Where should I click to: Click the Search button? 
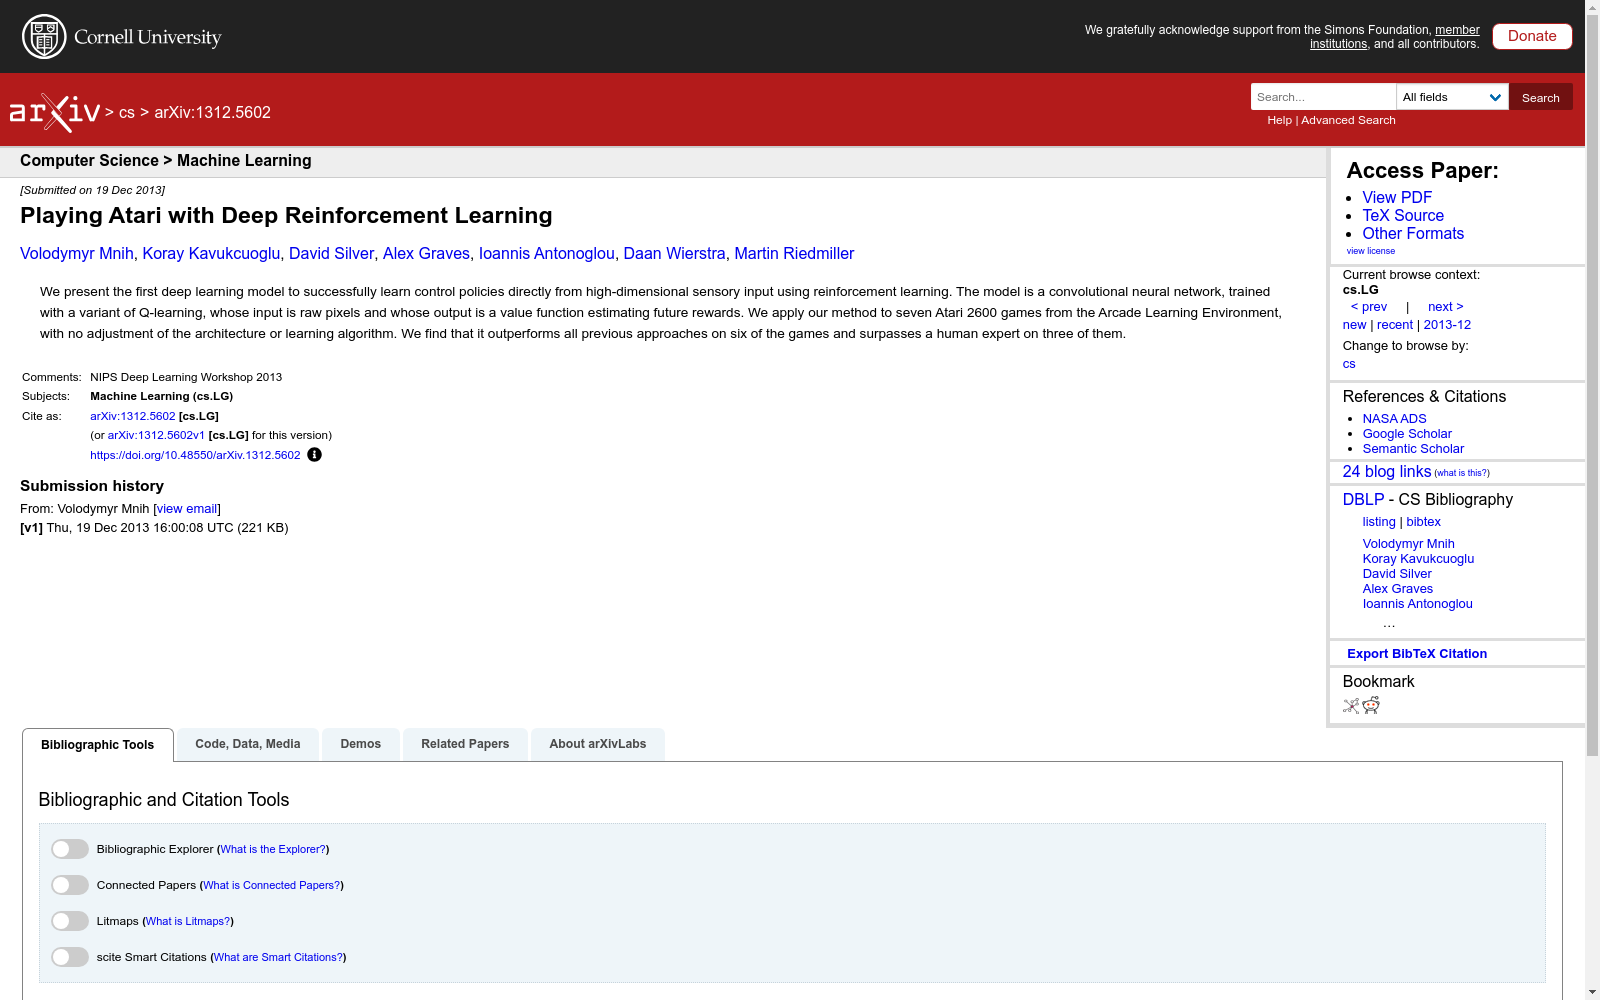(1541, 97)
